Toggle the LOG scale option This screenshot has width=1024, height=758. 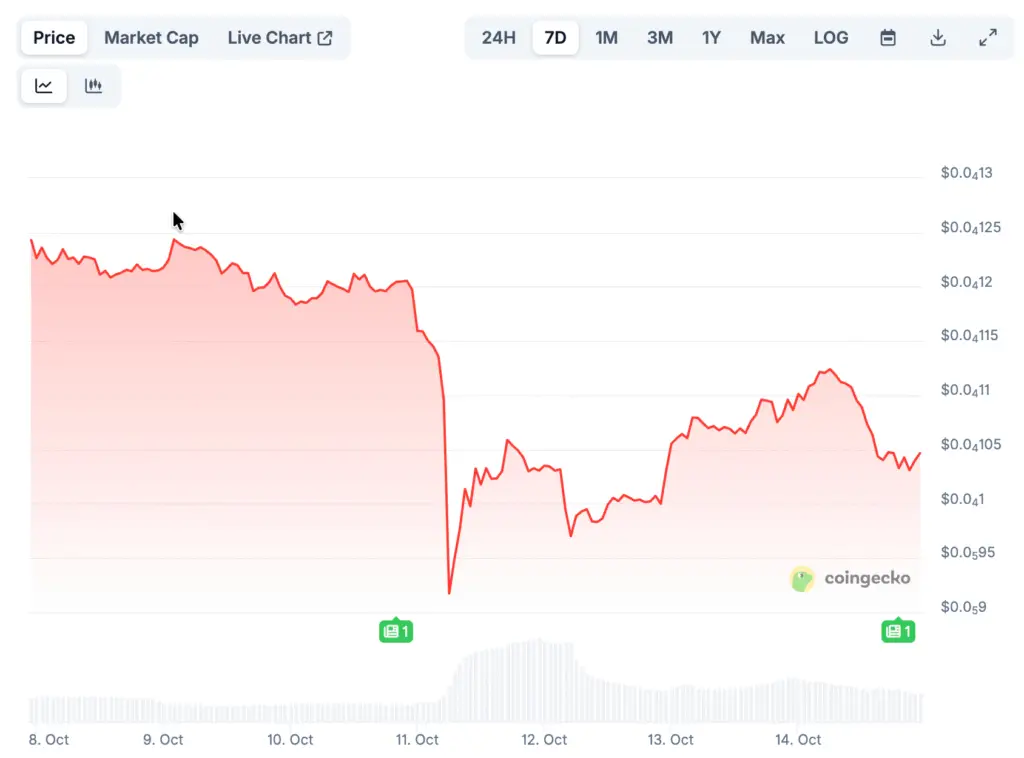pos(831,38)
